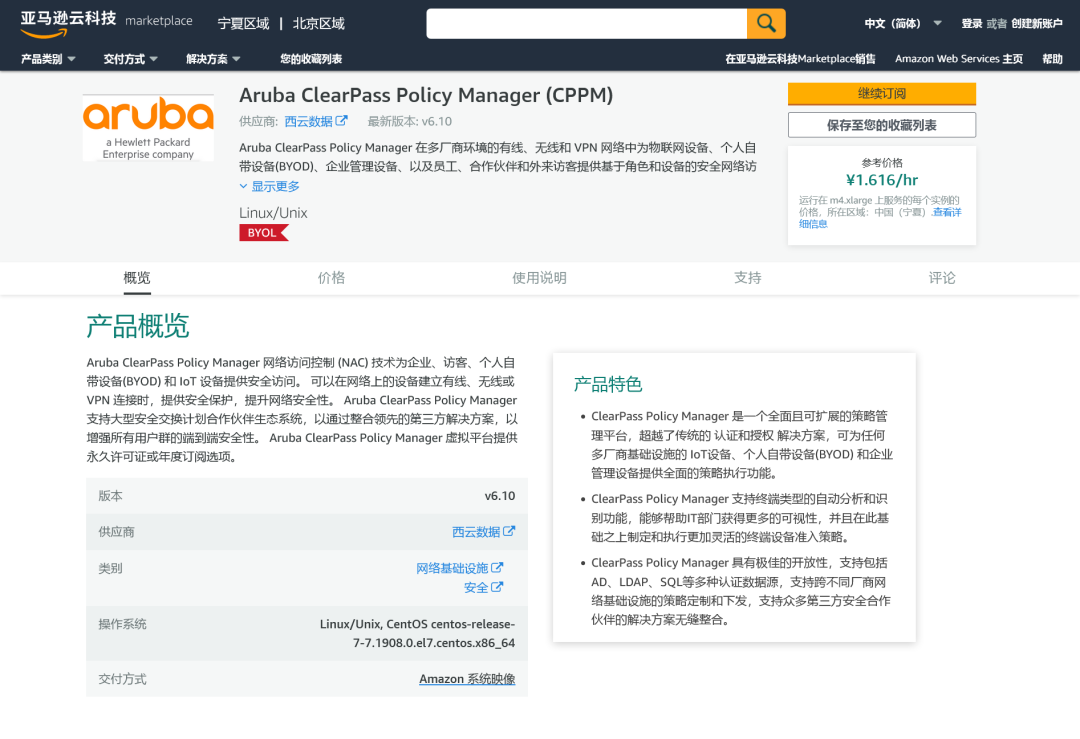Select the 宁夏区域 region link
Screen dimensions: 1080x739
(x=243, y=23)
